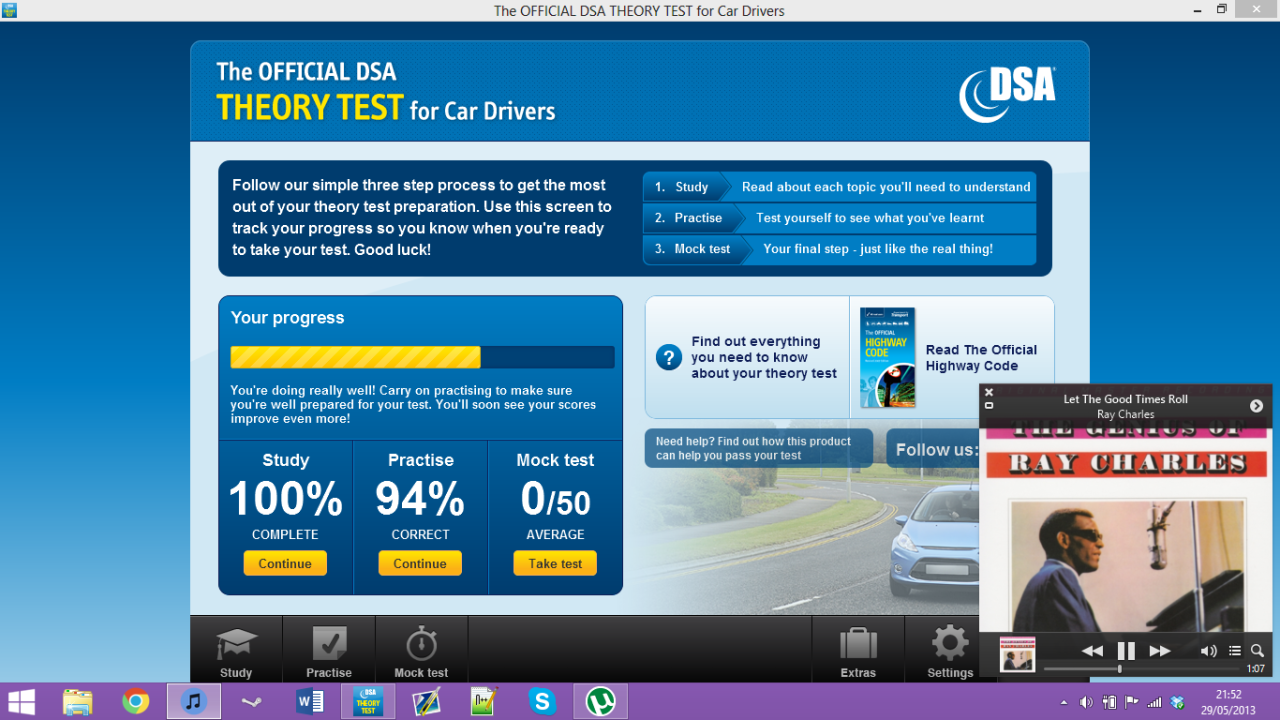
Task: Click the network signal tray icon
Action: [1155, 703]
